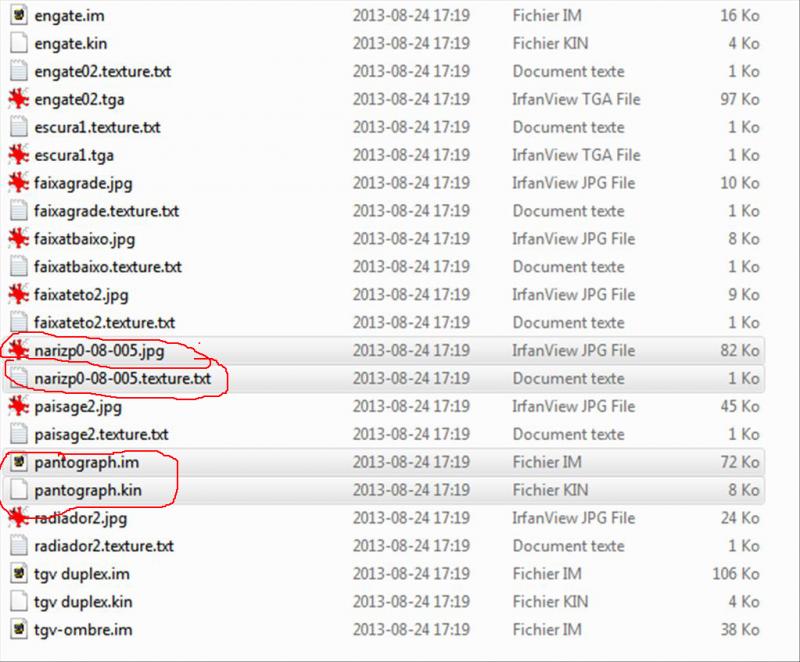Click the pantograph.im file icon
The image size is (800, 662).
(x=18, y=462)
